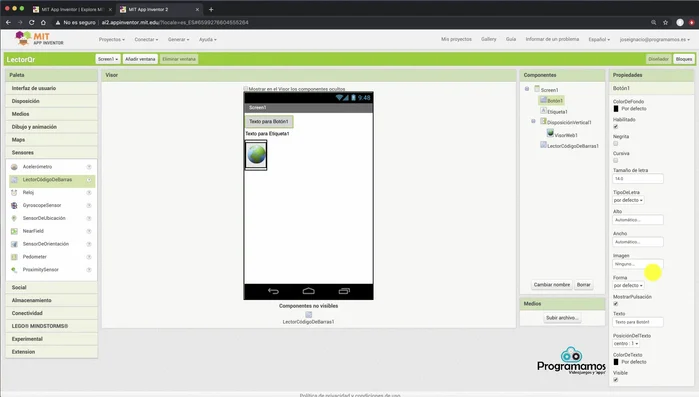Open Forma por defecto dropdown

tap(628, 285)
